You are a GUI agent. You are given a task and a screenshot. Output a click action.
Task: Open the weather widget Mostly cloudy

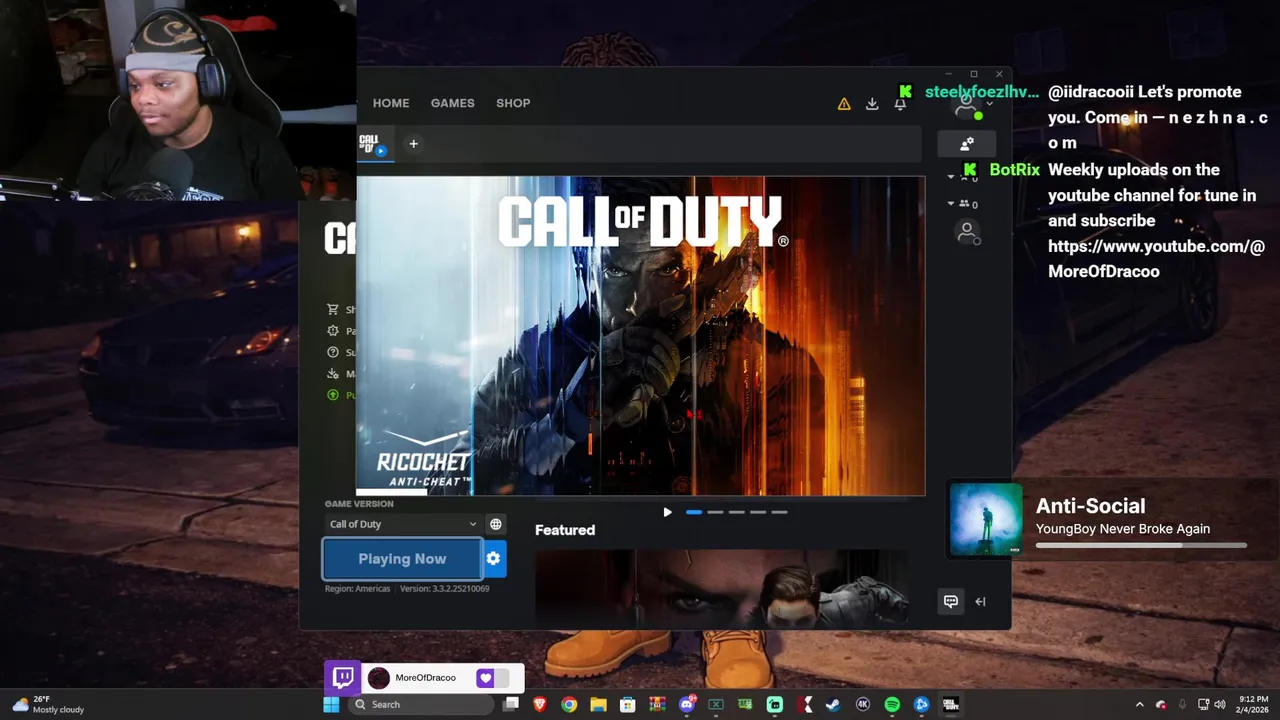(x=48, y=705)
